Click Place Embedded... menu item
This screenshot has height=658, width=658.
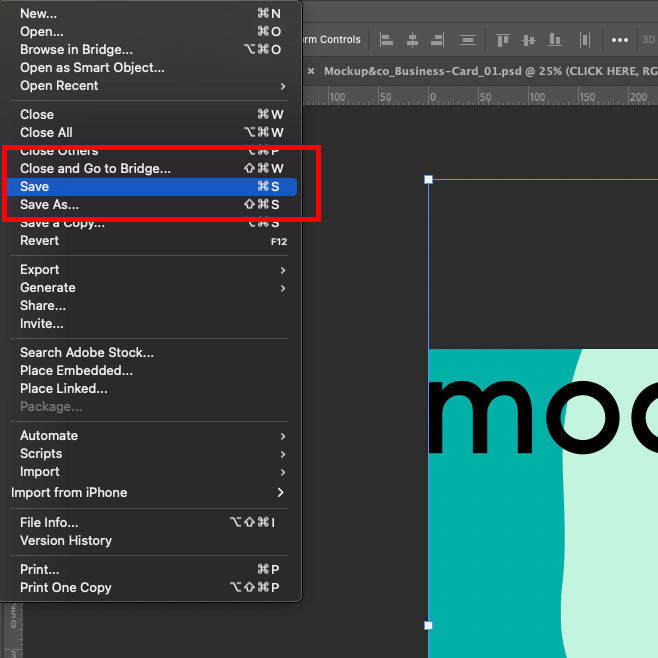click(x=76, y=371)
